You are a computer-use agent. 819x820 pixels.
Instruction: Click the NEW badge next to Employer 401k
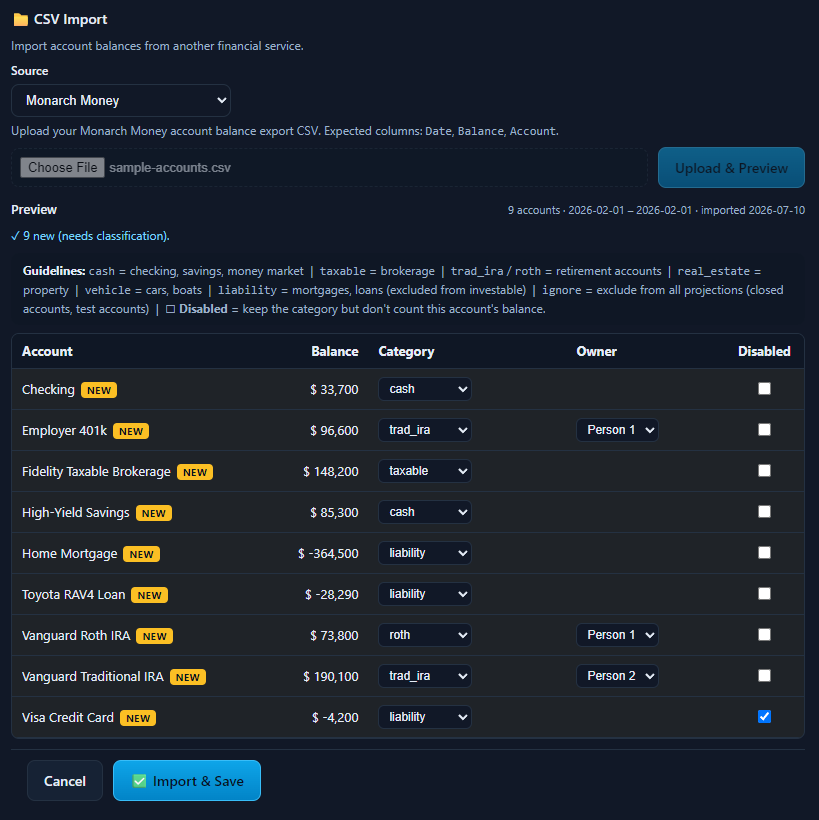point(131,431)
